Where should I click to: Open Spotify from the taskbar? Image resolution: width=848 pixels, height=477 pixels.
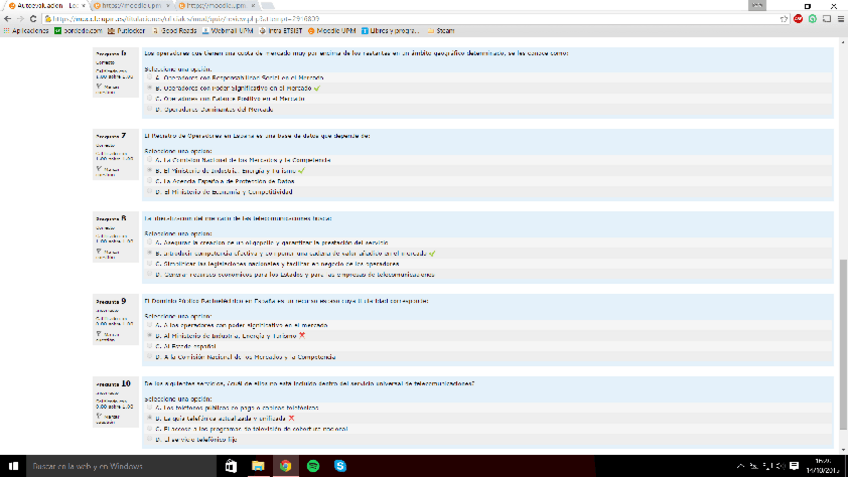(313, 466)
